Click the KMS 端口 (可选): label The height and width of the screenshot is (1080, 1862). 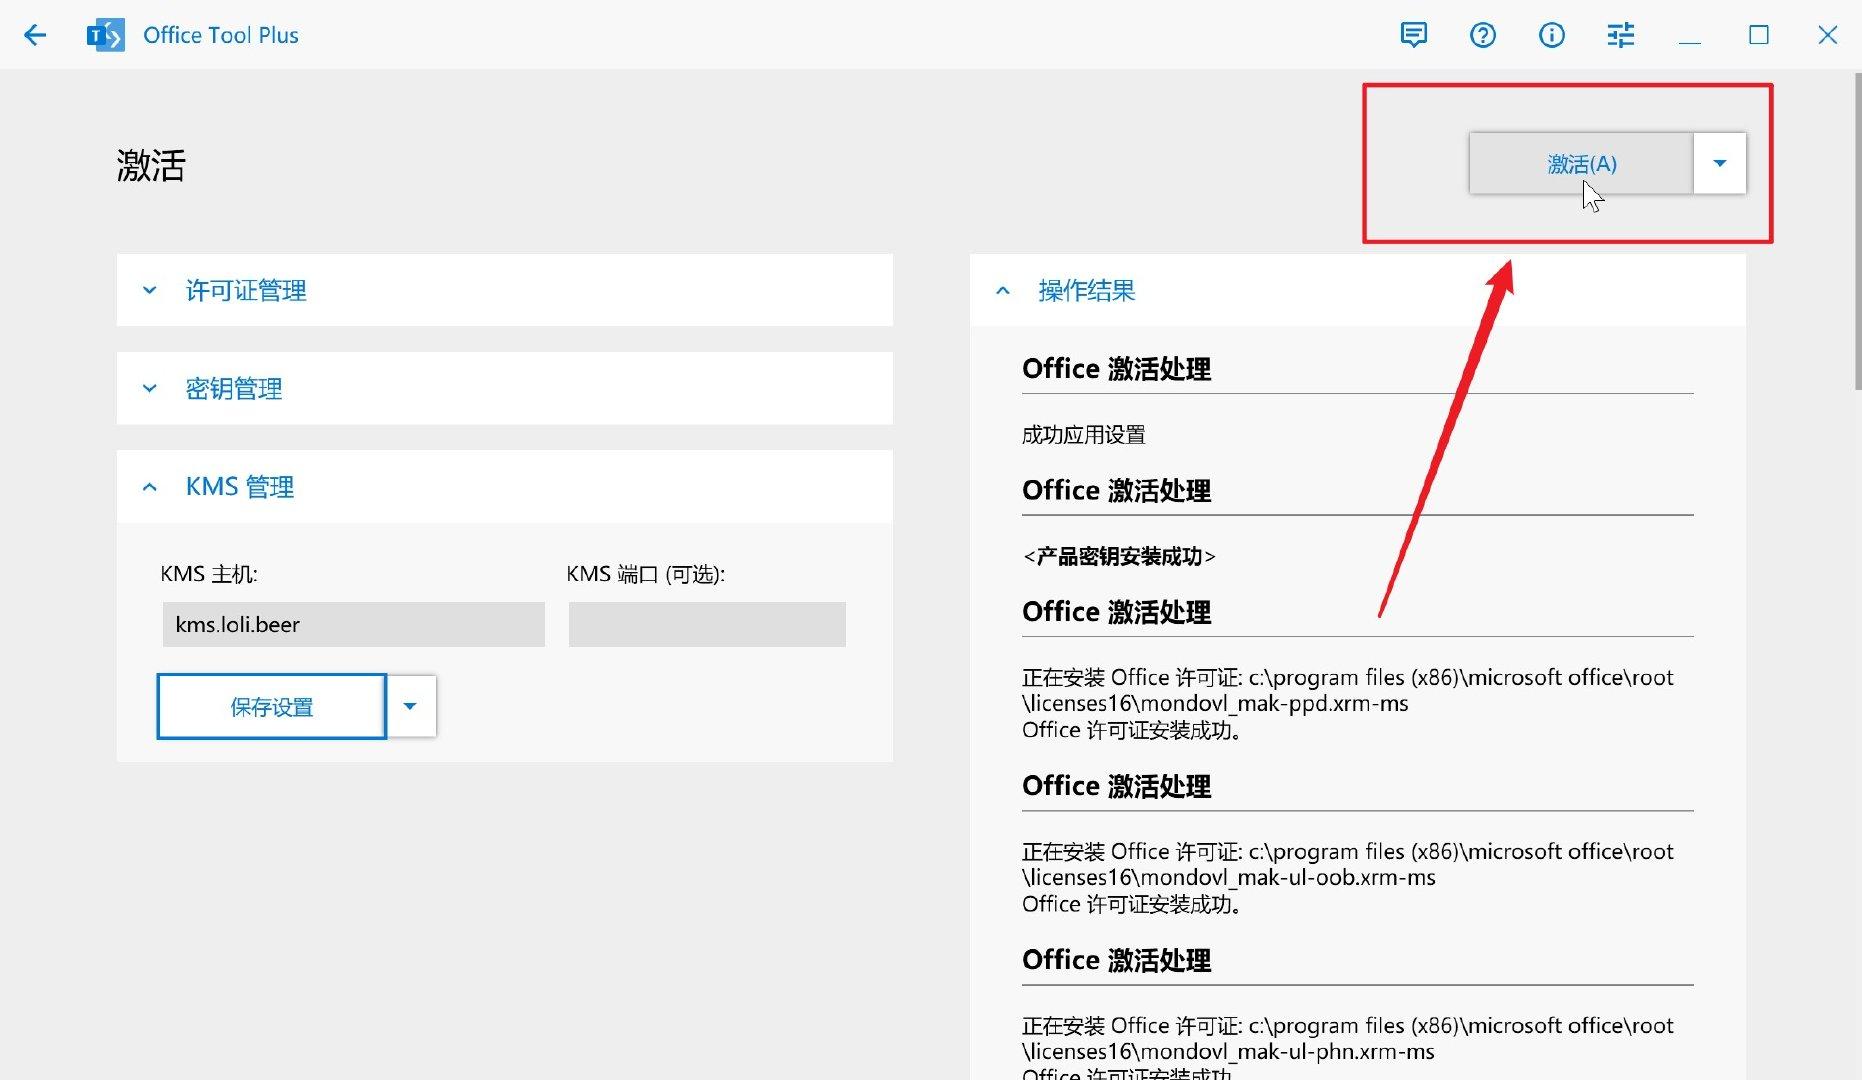645,574
